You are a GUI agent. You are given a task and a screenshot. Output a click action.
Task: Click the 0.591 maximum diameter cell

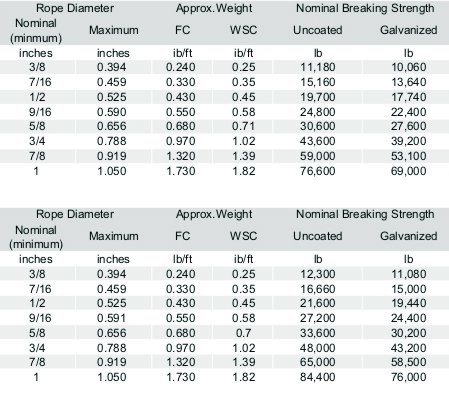(112, 318)
